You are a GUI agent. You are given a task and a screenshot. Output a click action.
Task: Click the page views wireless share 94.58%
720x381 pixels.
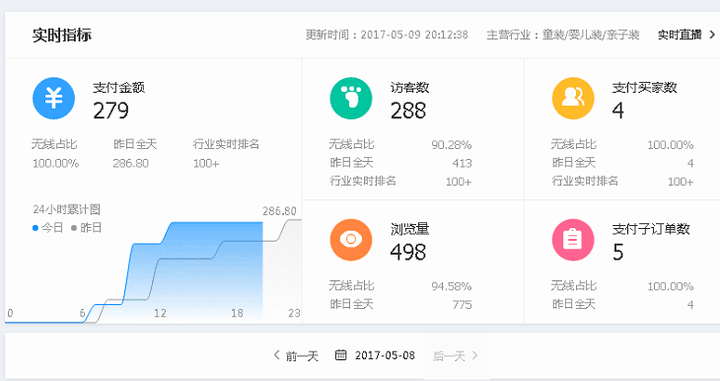coord(451,286)
